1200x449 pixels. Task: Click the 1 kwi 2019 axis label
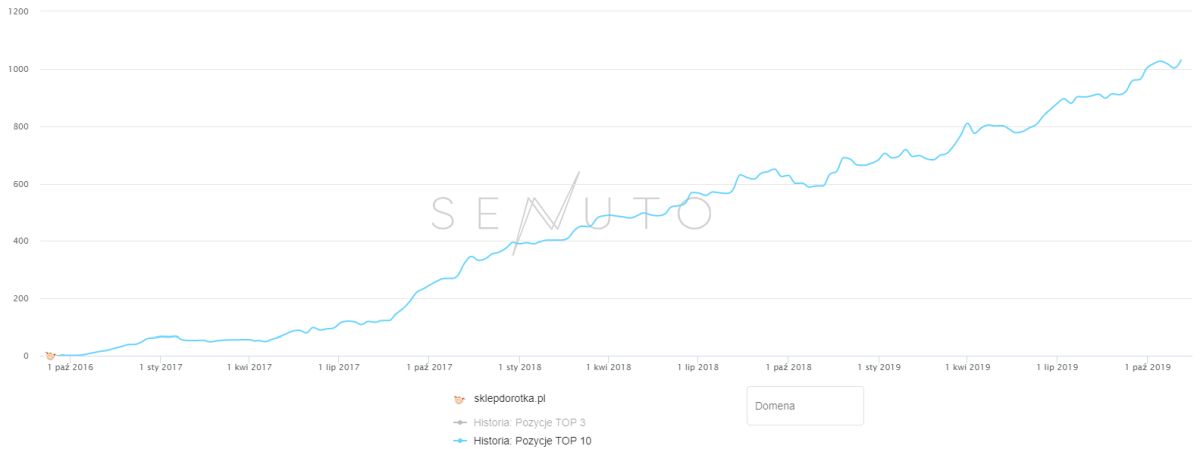tap(966, 368)
